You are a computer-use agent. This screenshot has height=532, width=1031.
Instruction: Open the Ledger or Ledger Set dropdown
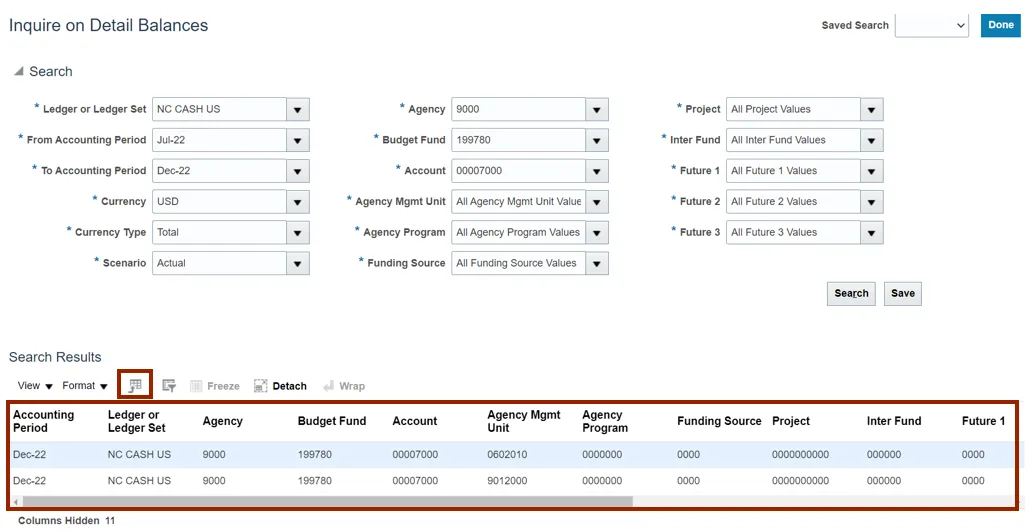(x=298, y=110)
